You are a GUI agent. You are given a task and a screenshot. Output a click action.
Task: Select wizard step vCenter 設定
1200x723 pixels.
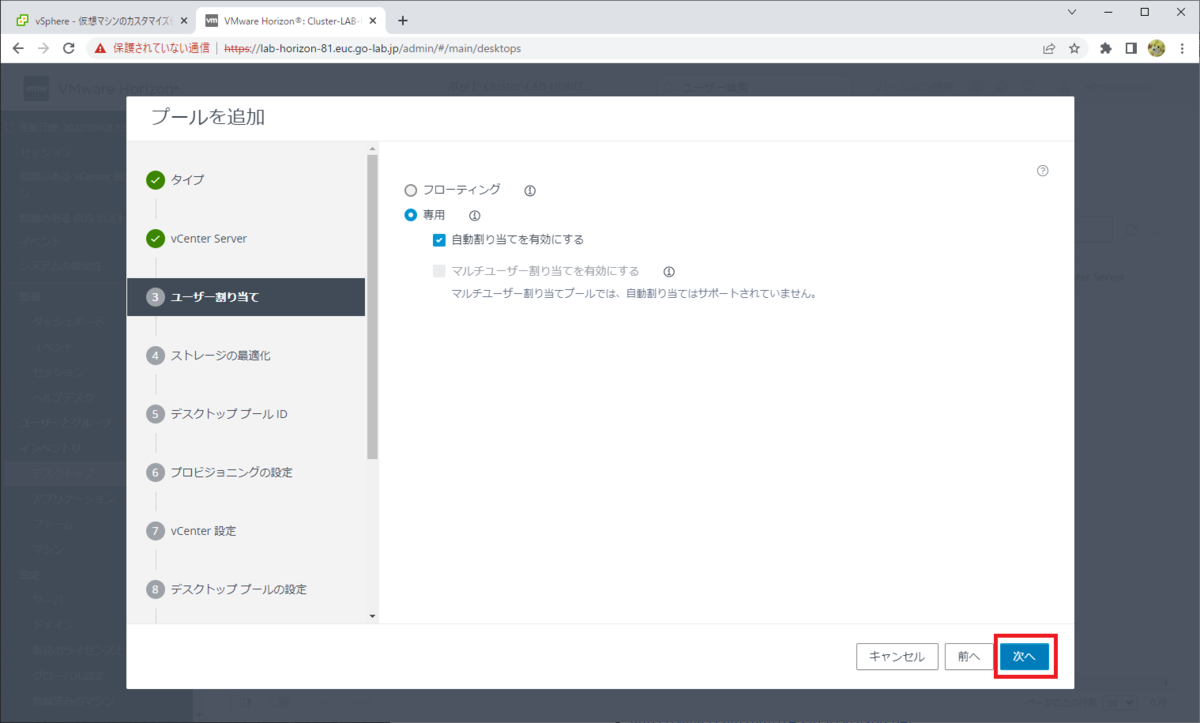[204, 531]
